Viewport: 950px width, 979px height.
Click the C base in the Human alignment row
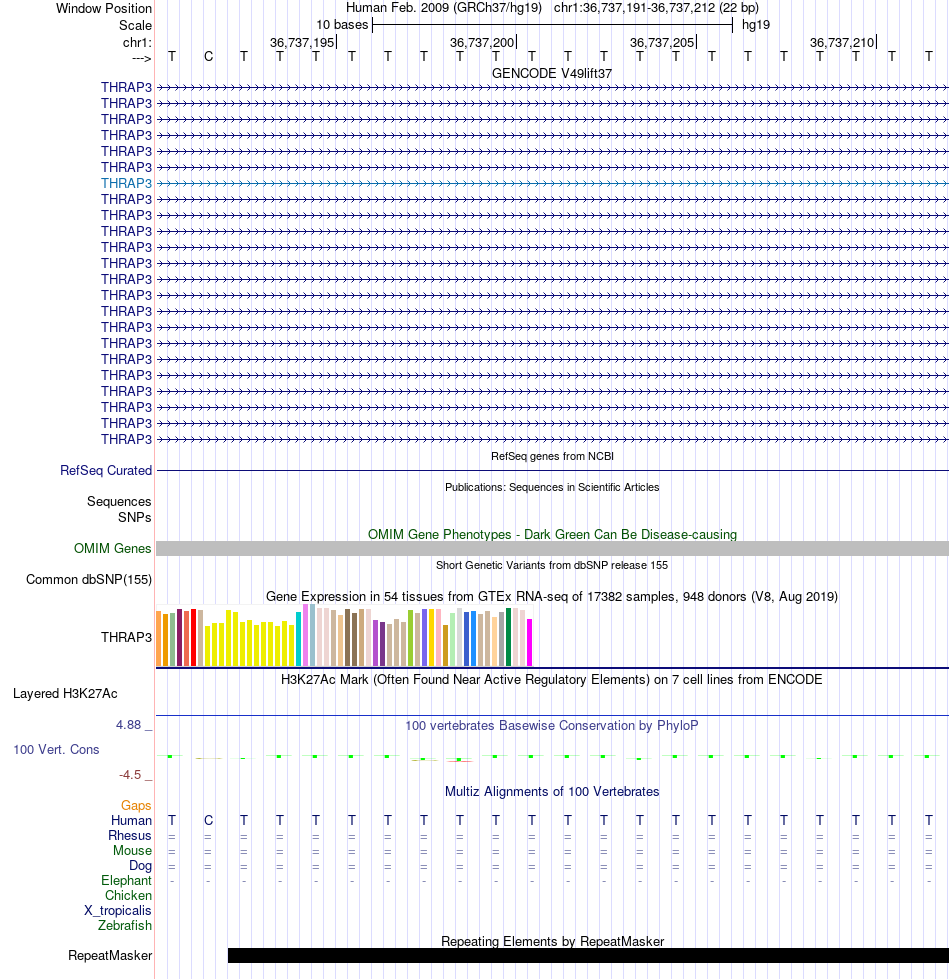208,820
